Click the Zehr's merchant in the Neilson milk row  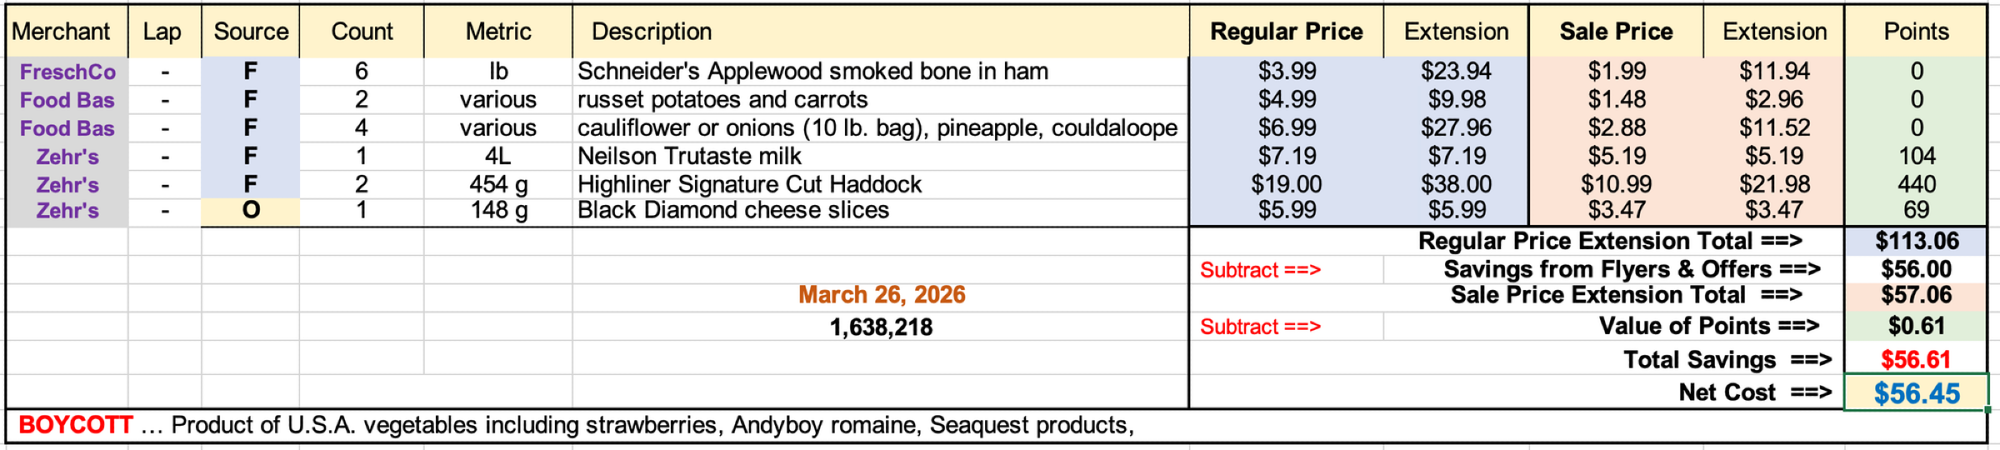click(67, 157)
